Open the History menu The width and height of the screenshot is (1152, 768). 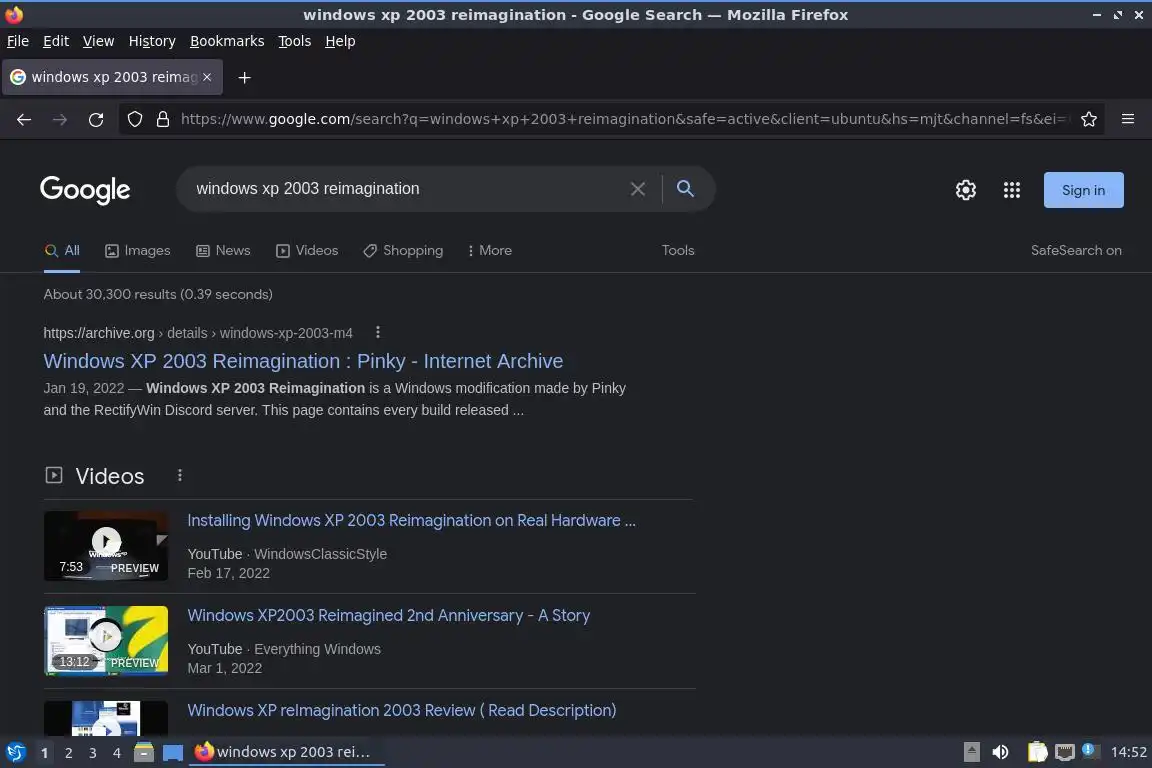click(152, 41)
